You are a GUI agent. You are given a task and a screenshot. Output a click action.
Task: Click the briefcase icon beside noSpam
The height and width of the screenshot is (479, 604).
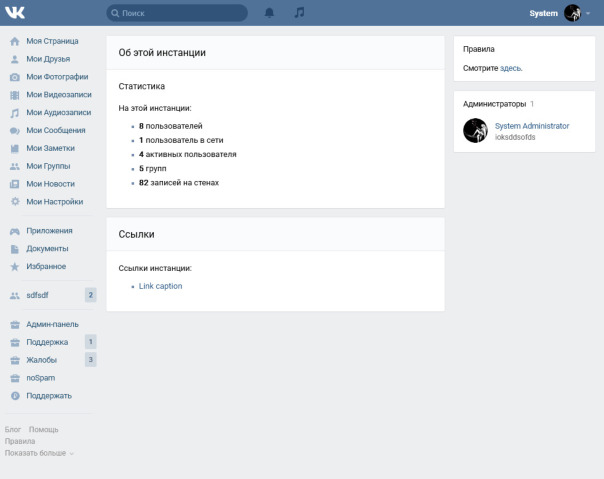click(15, 378)
